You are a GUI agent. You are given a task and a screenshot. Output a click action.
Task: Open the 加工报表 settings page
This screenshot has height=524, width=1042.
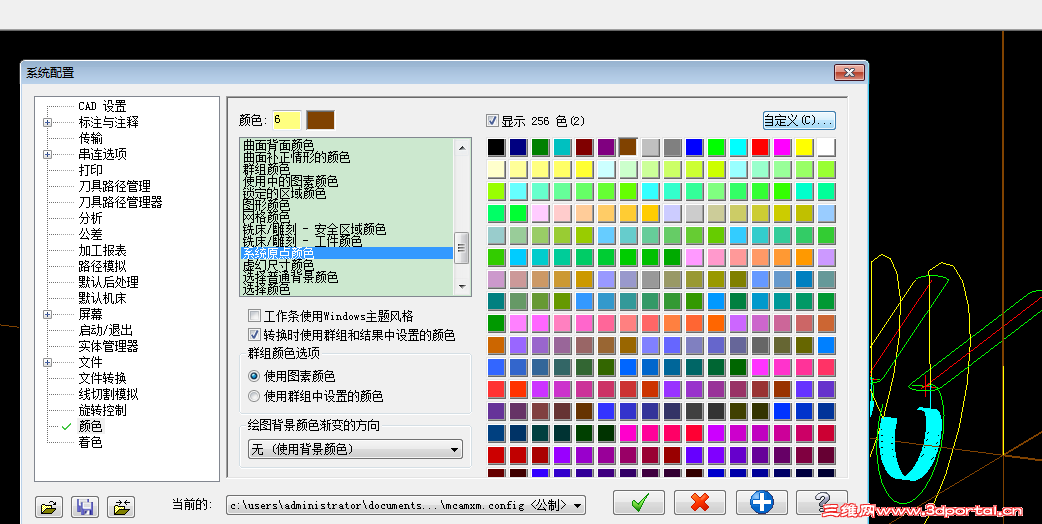102,250
